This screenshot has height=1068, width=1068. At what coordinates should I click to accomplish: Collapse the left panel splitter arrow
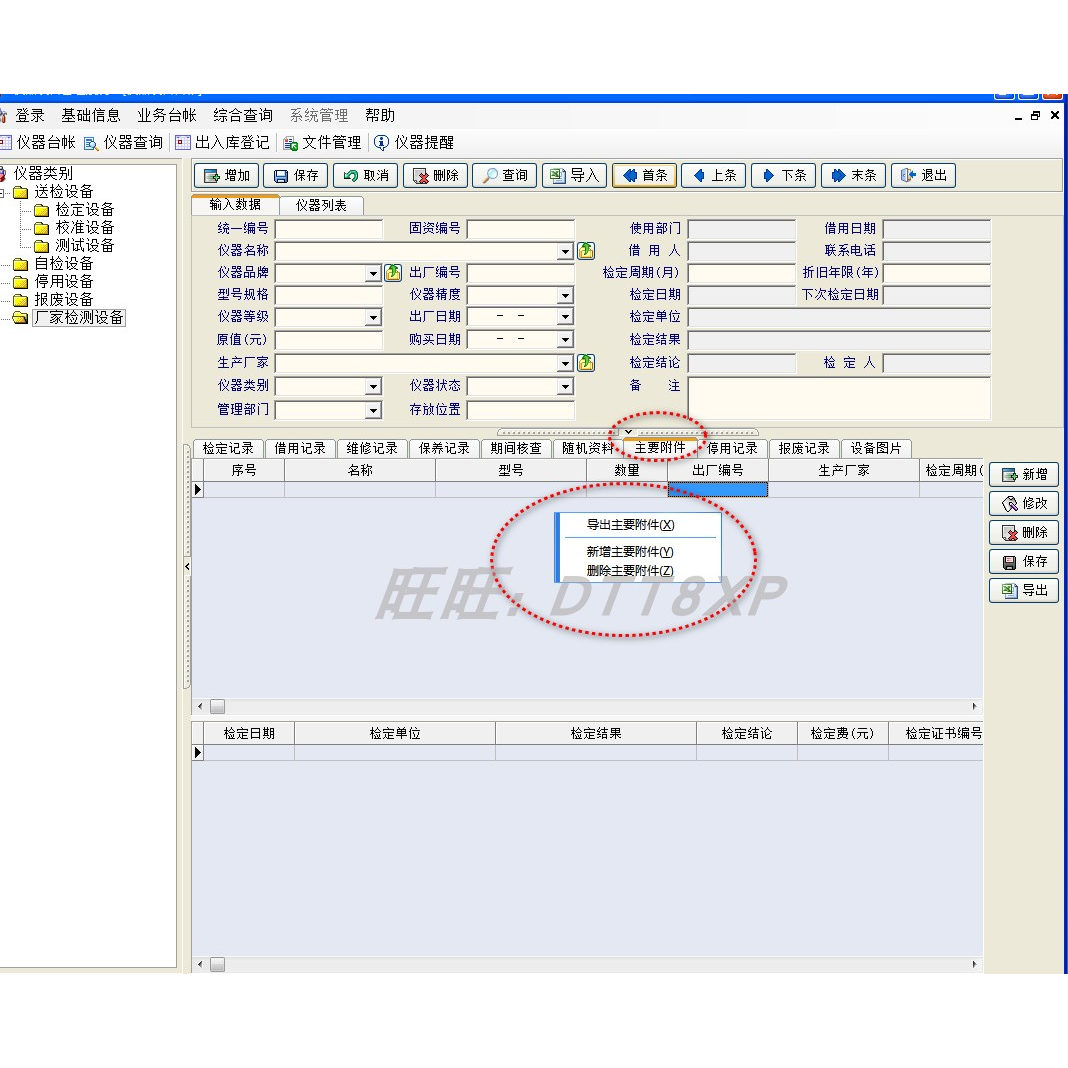(x=187, y=567)
